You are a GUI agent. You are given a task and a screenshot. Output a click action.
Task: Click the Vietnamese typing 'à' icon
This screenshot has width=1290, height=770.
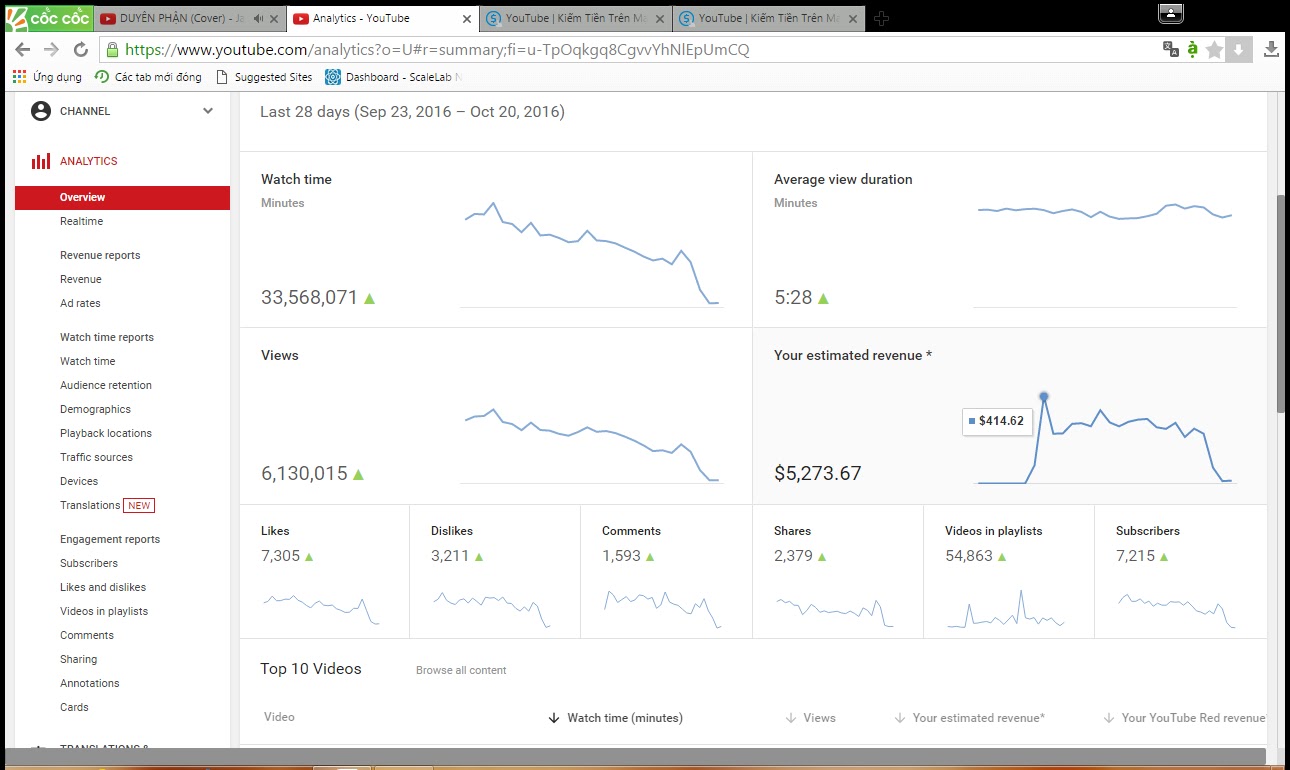coord(1192,49)
